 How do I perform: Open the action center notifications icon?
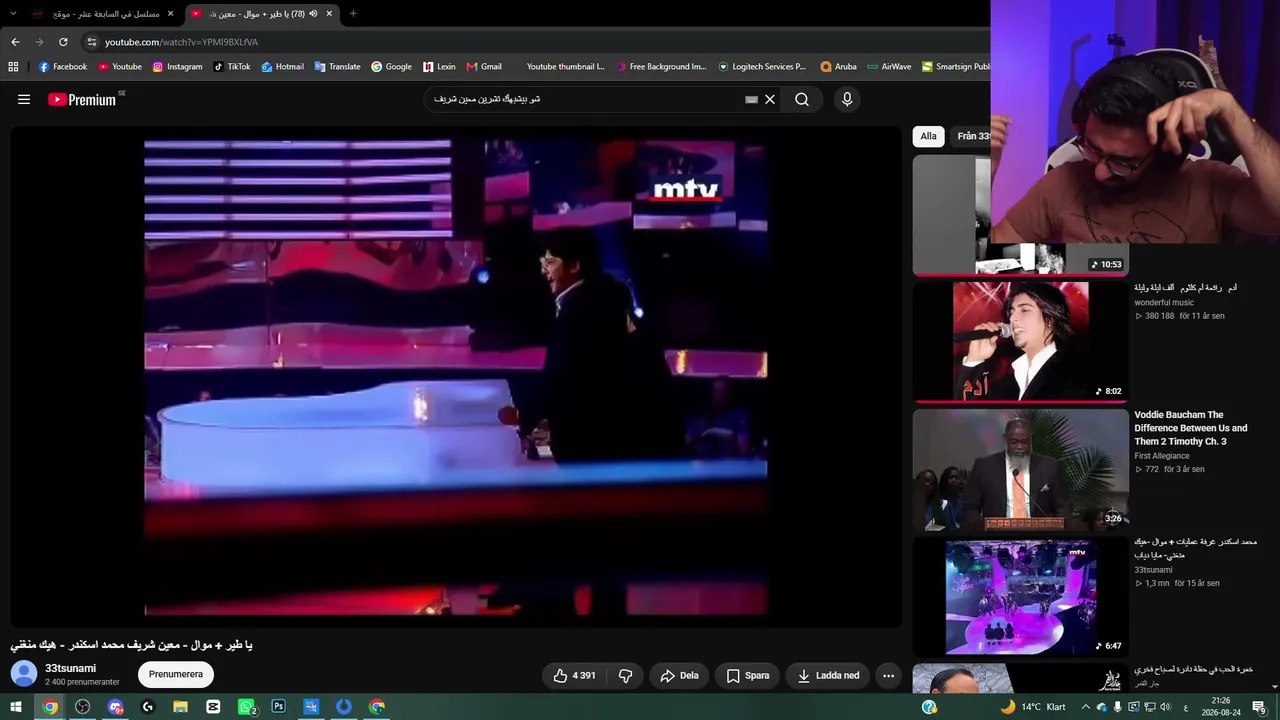pyautogui.click(x=1259, y=707)
